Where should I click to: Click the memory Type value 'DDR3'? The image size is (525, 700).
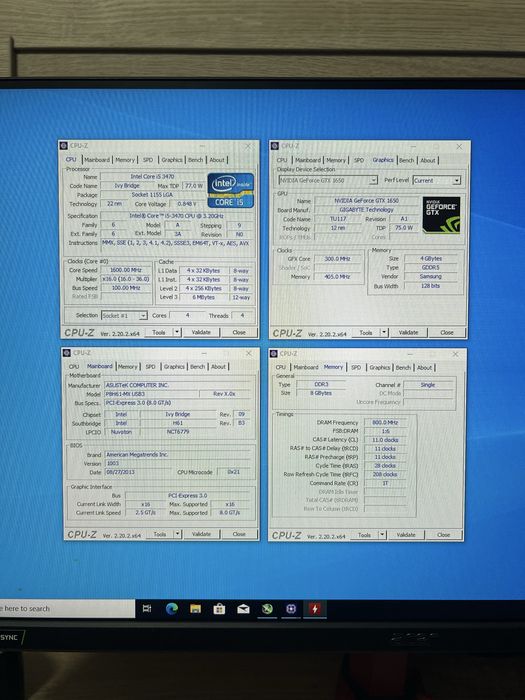pos(321,384)
